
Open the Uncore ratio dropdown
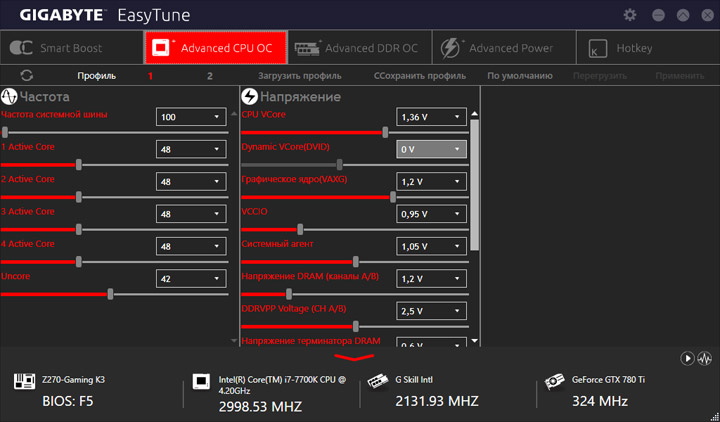(191, 279)
